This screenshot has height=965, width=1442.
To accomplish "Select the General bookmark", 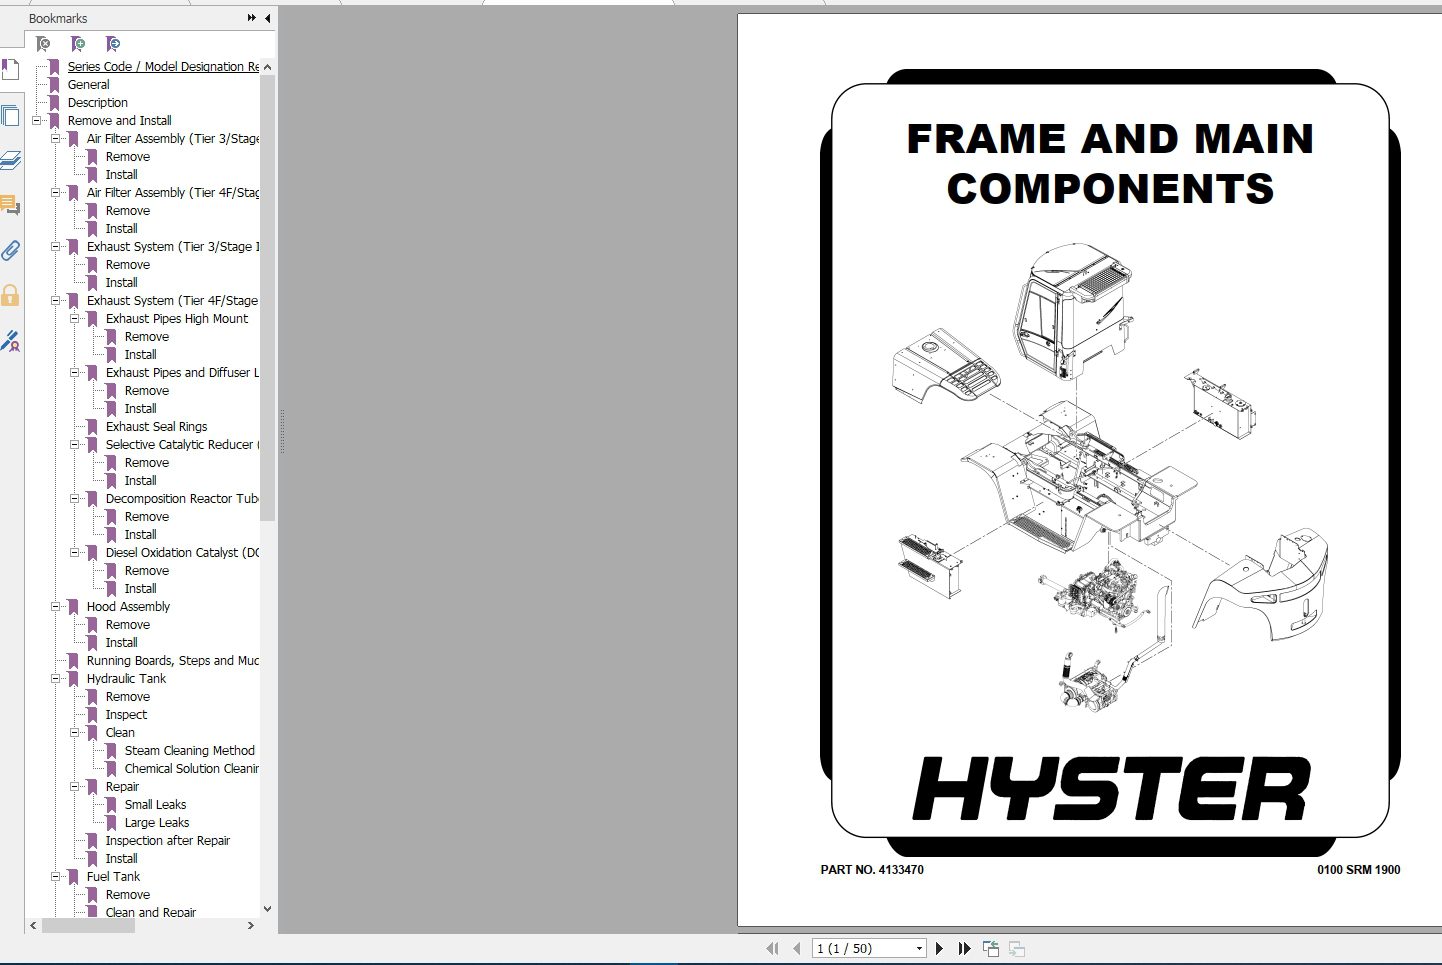I will coord(88,85).
